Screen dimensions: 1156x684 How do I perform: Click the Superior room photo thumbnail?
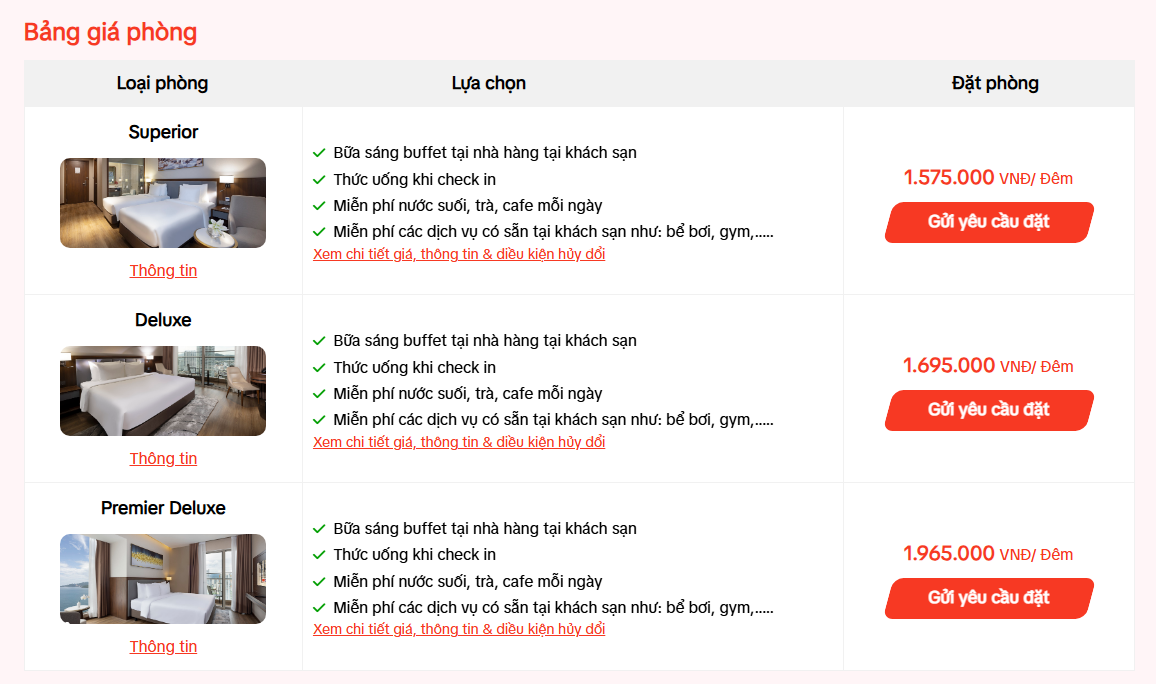(x=163, y=203)
